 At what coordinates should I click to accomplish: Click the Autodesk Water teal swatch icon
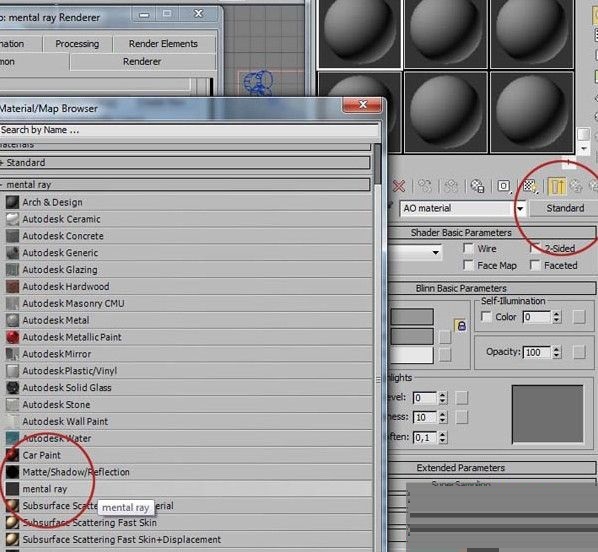tap(12, 438)
